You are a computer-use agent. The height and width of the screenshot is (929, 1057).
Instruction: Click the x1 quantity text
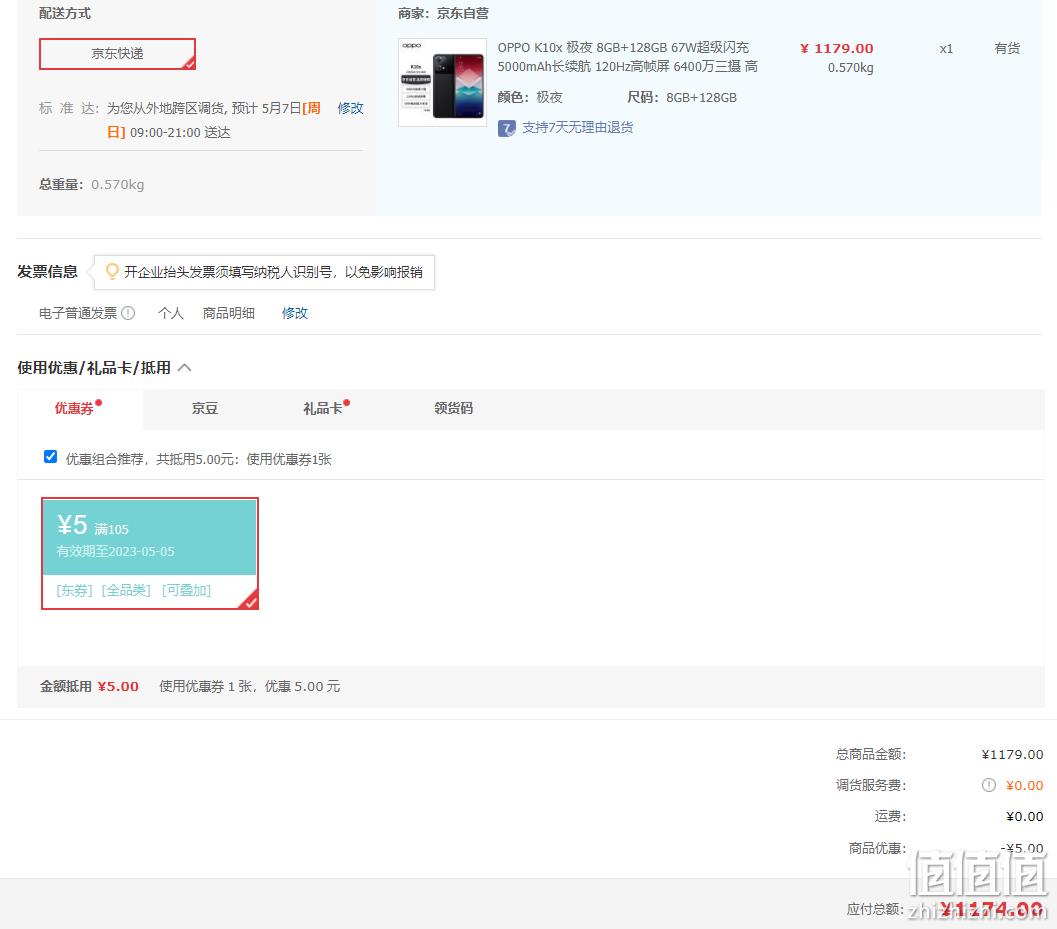pyautogui.click(x=946, y=49)
